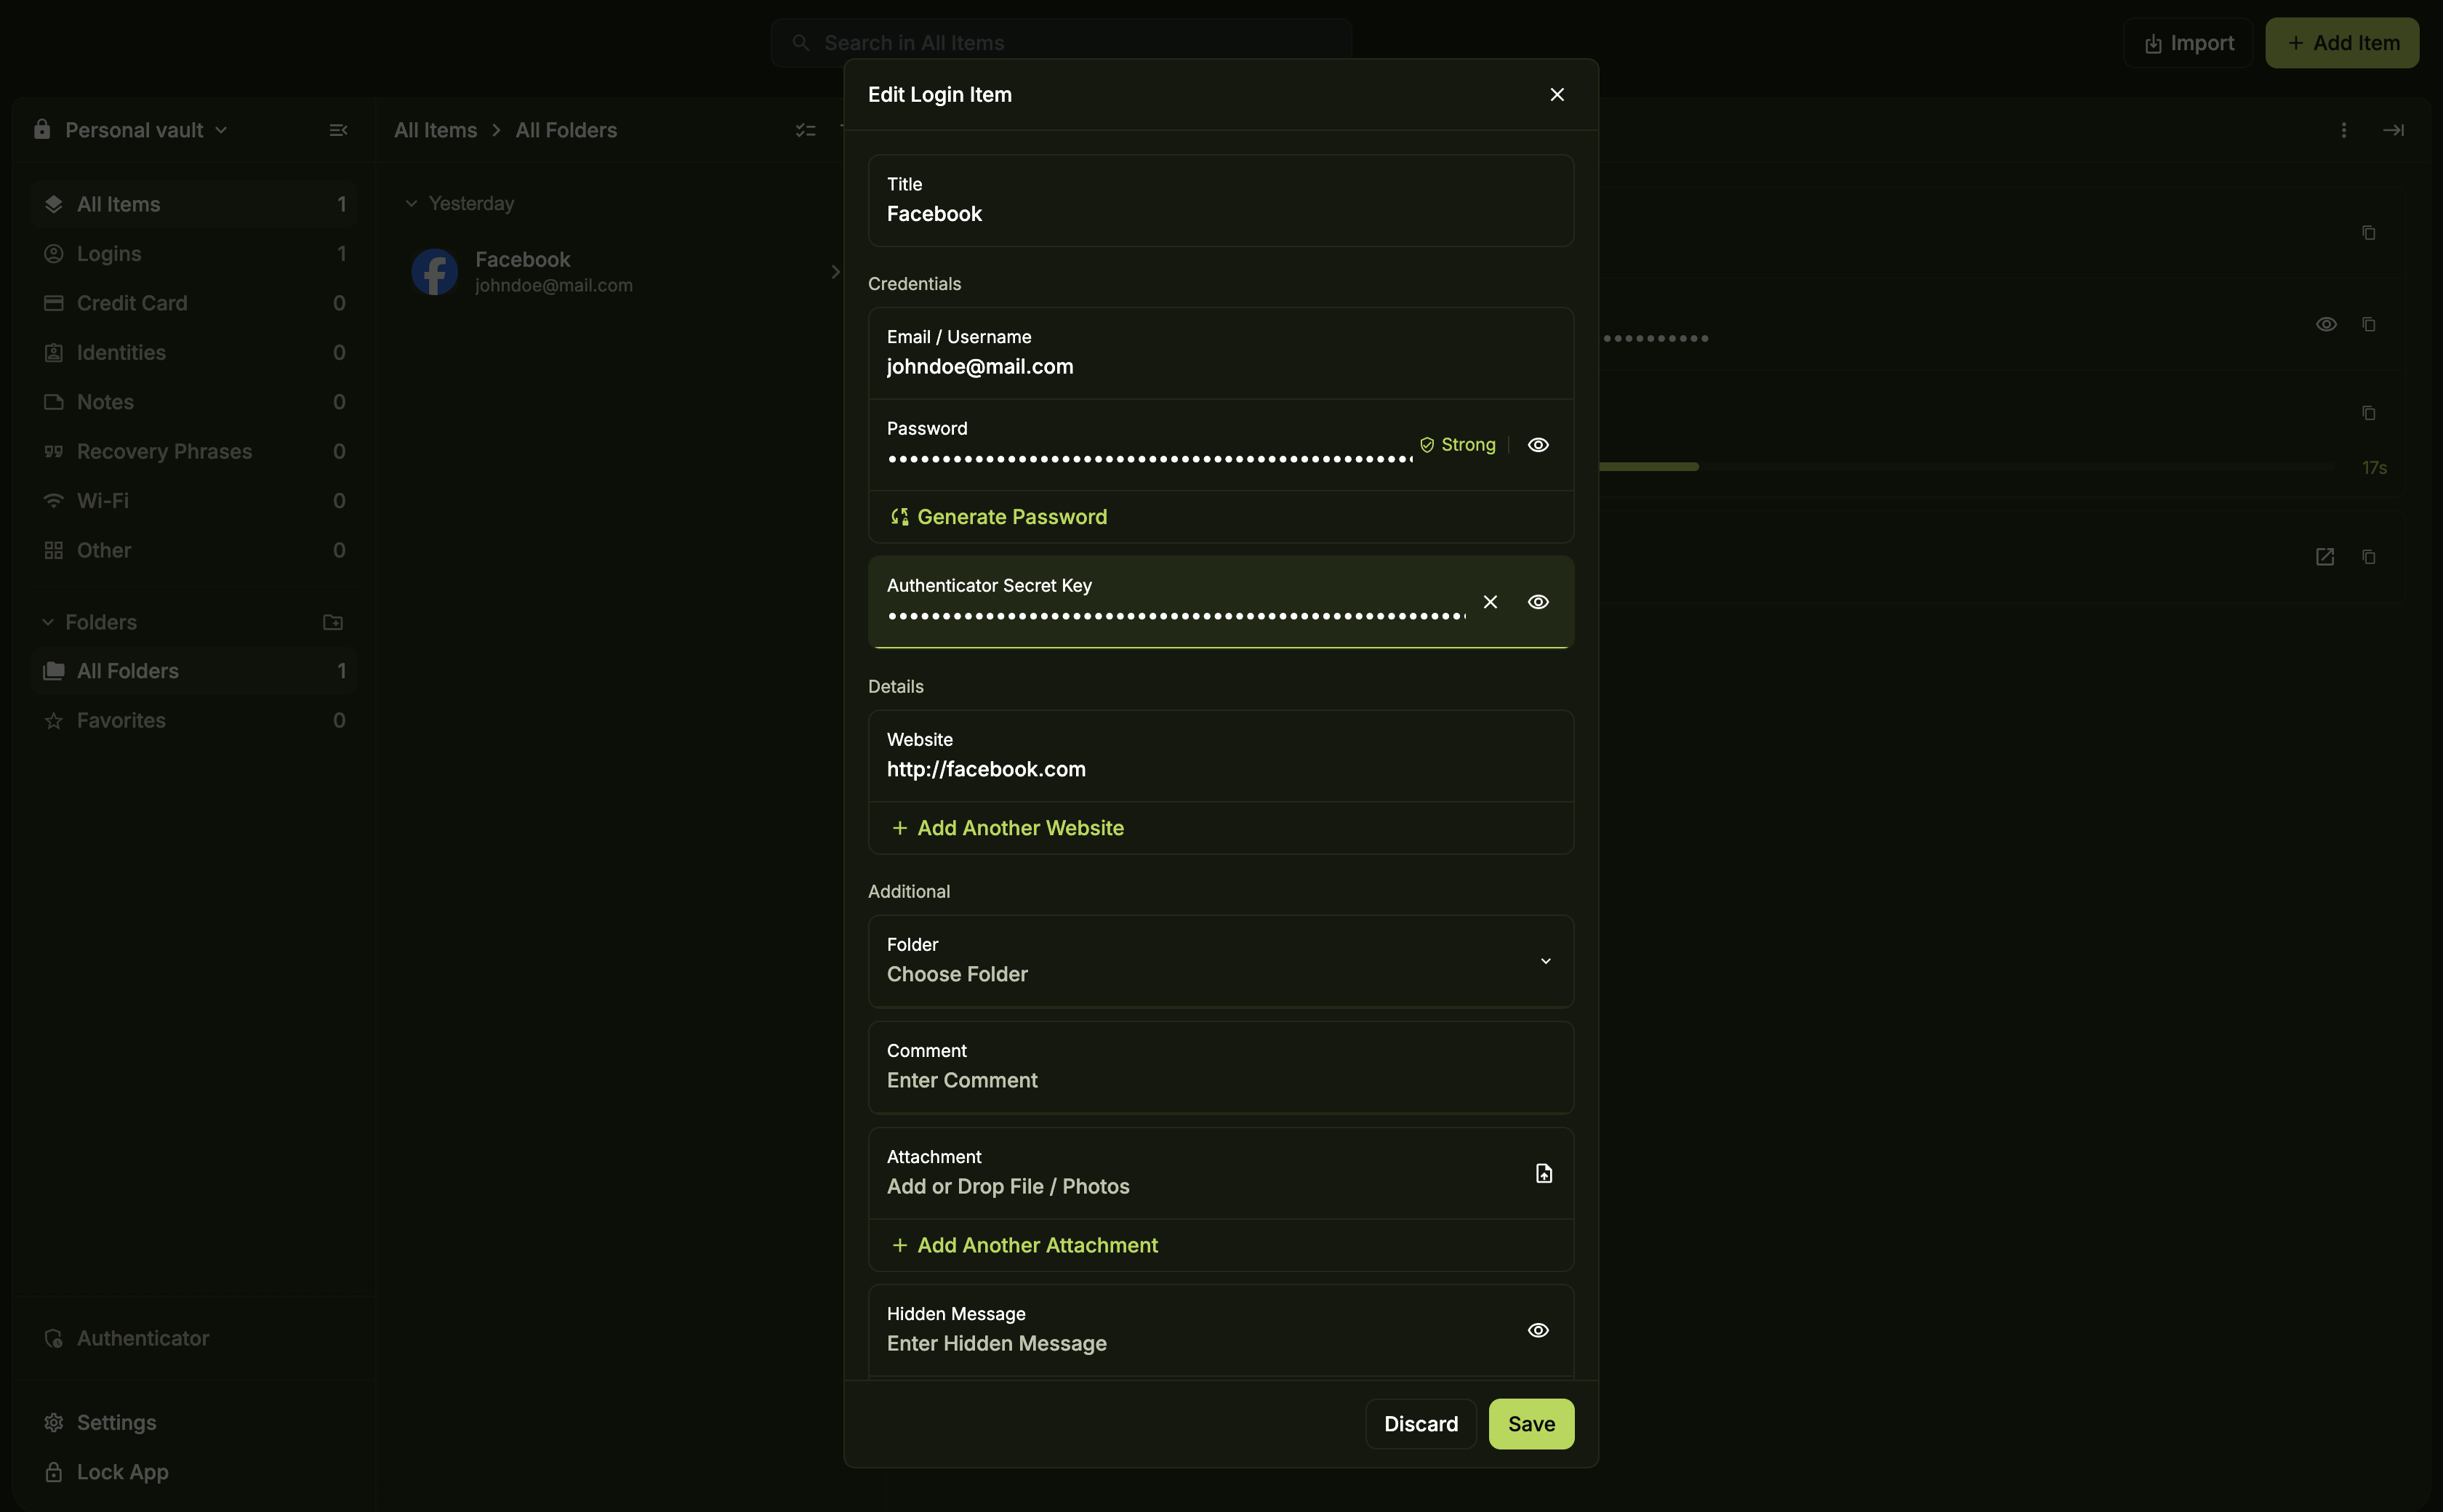2443x1512 pixels.
Task: Open website in browser icon
Action: [2325, 557]
